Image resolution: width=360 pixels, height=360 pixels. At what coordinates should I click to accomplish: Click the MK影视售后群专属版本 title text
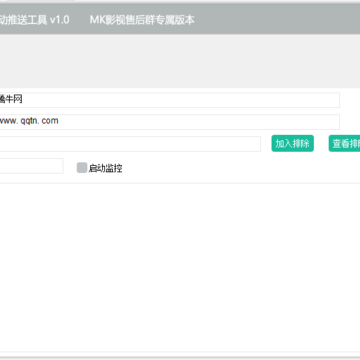(x=142, y=20)
